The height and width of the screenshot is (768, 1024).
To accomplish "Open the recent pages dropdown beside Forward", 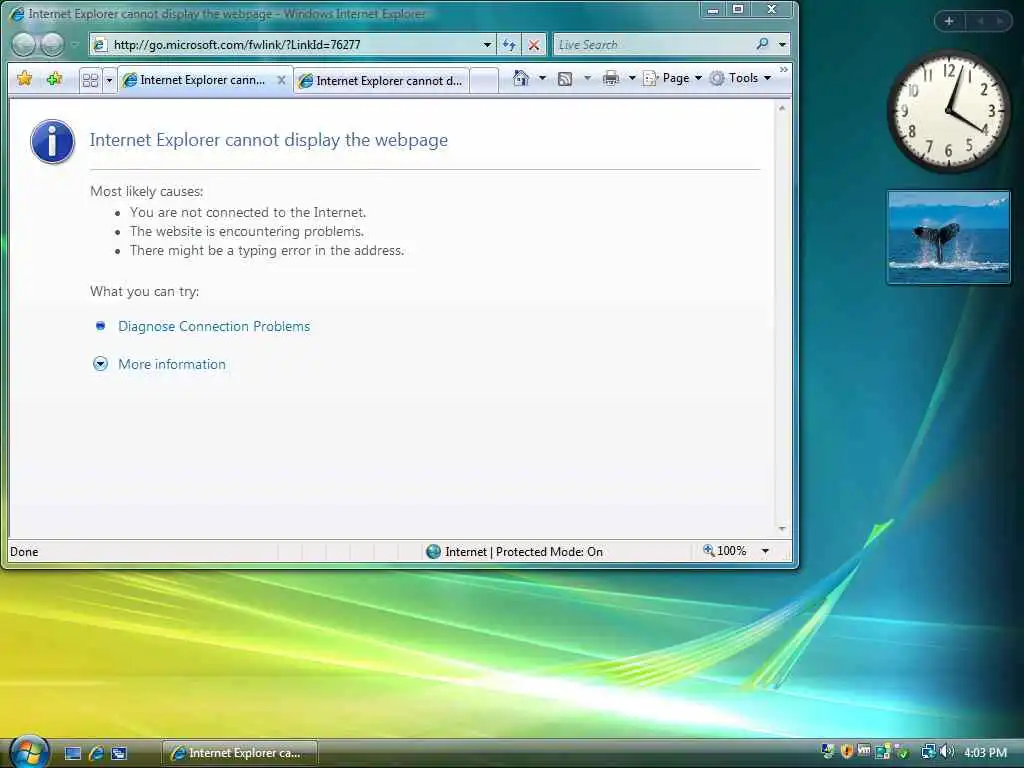I will (74, 44).
